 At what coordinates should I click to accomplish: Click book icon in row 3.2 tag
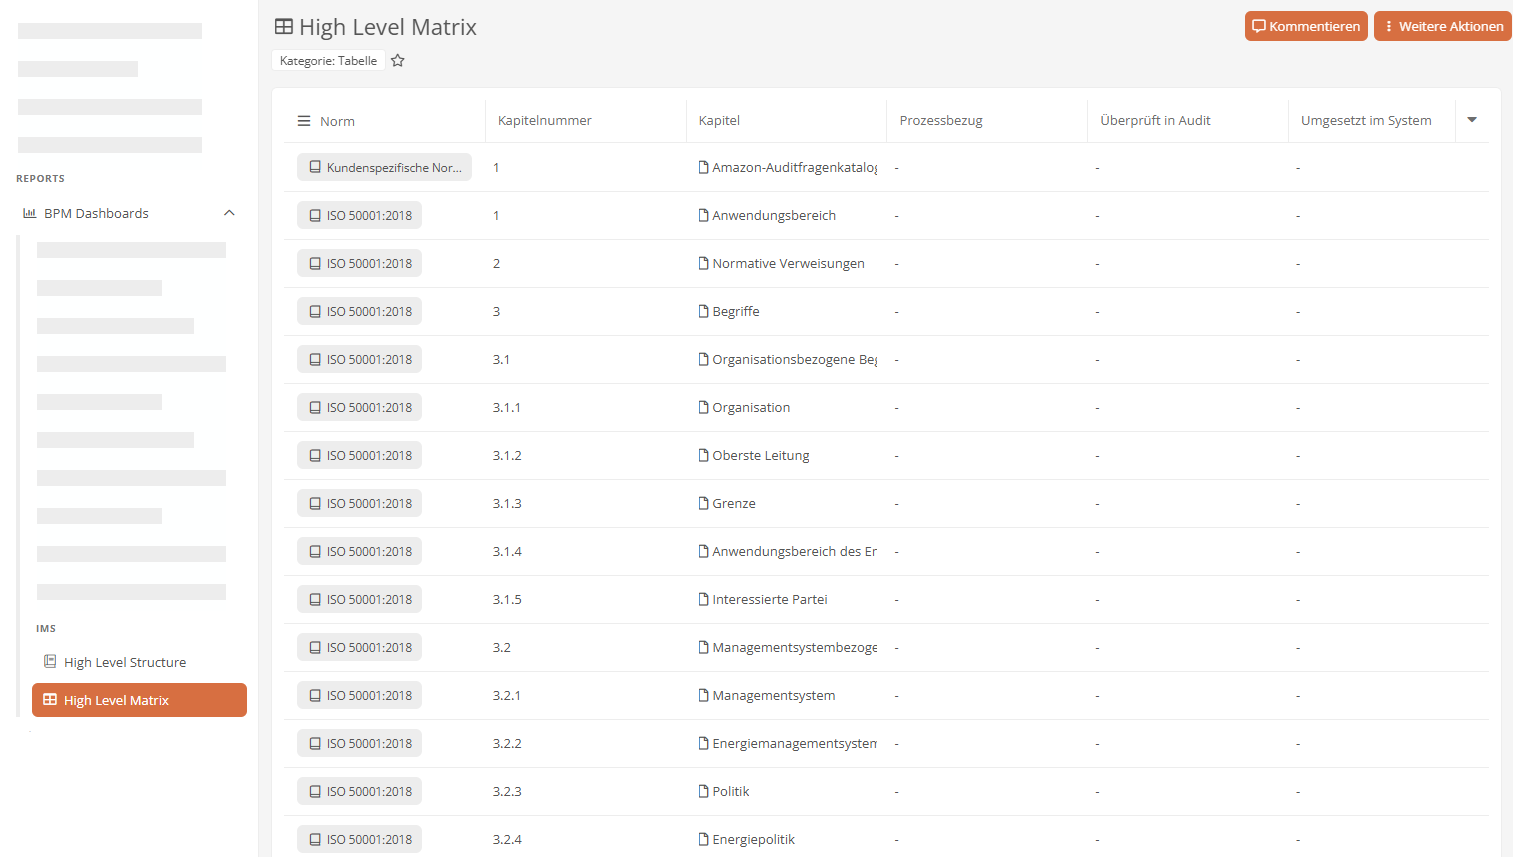pyautogui.click(x=315, y=647)
